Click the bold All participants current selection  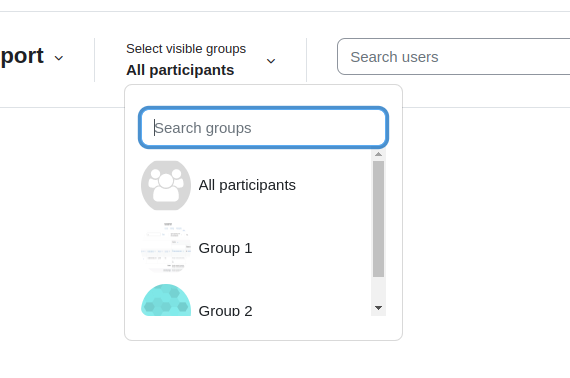pyautogui.click(x=180, y=70)
